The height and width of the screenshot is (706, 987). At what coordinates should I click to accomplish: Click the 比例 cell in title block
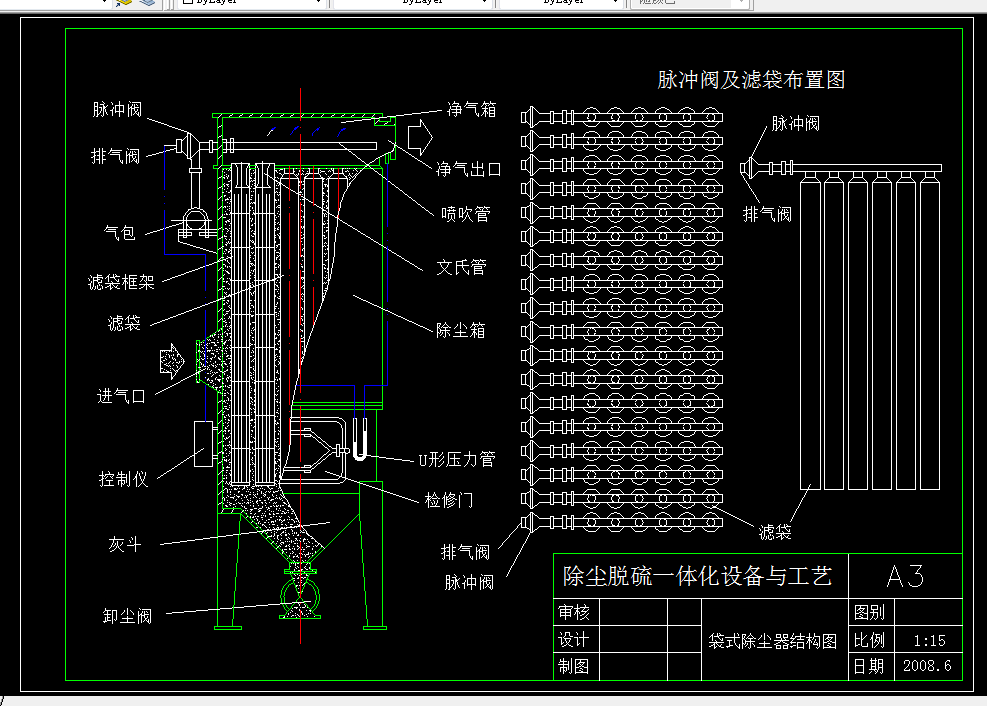tap(869, 641)
